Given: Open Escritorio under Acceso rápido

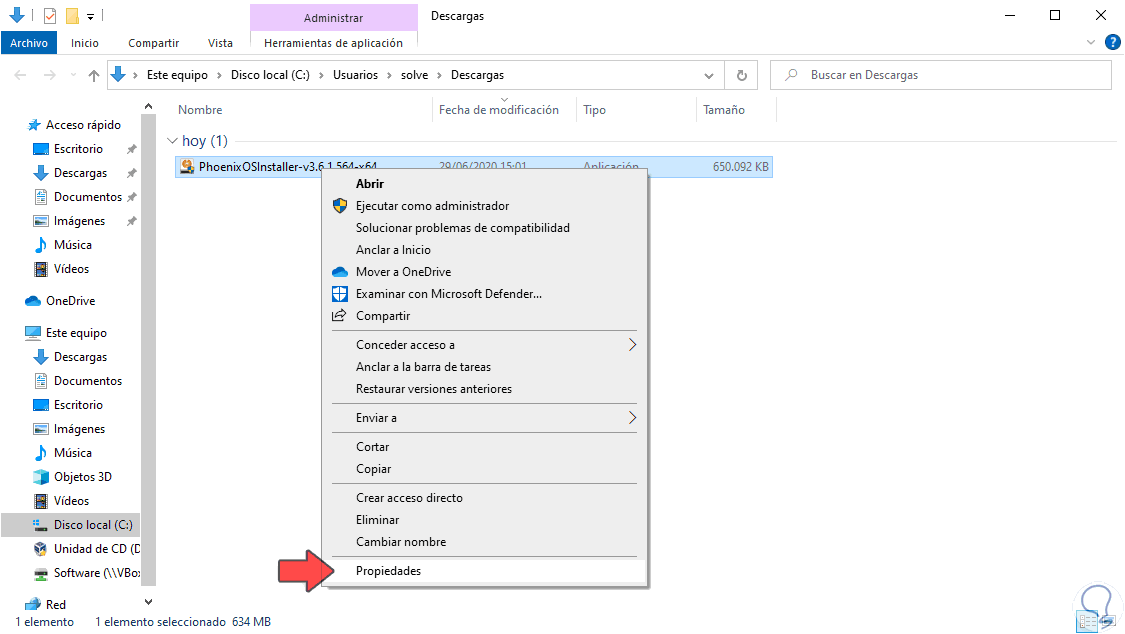Looking at the screenshot, I should 78,148.
